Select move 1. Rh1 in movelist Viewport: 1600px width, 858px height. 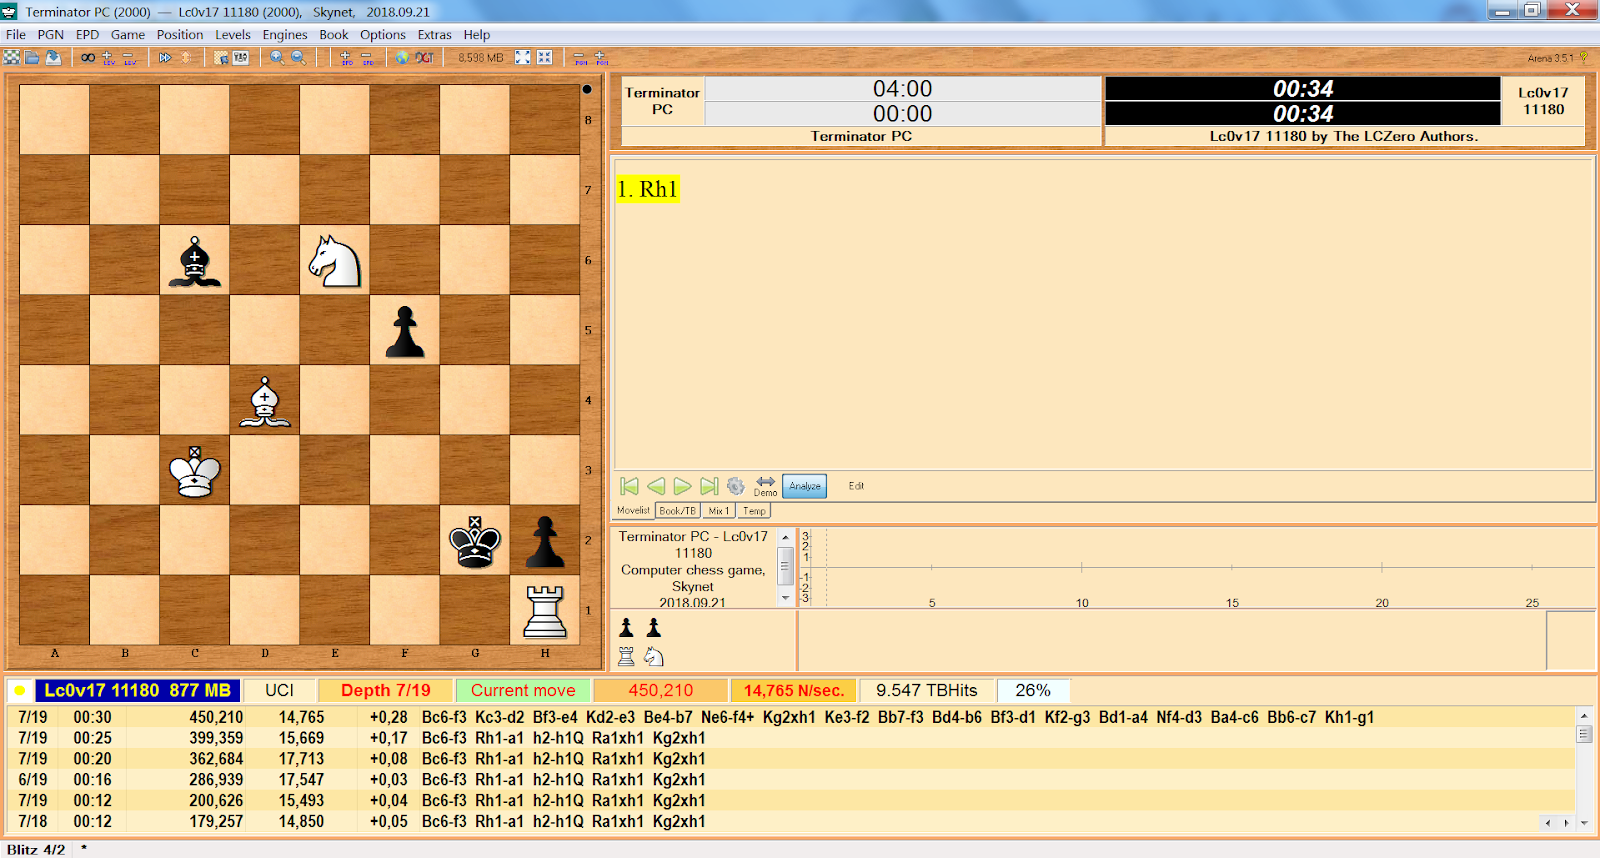point(648,189)
